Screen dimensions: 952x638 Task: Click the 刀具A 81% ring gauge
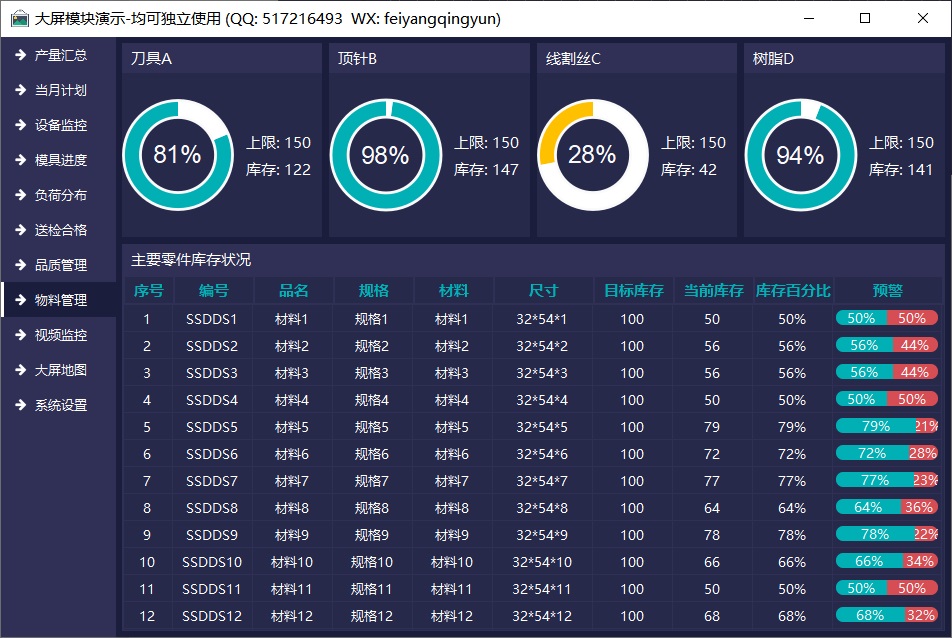point(177,155)
